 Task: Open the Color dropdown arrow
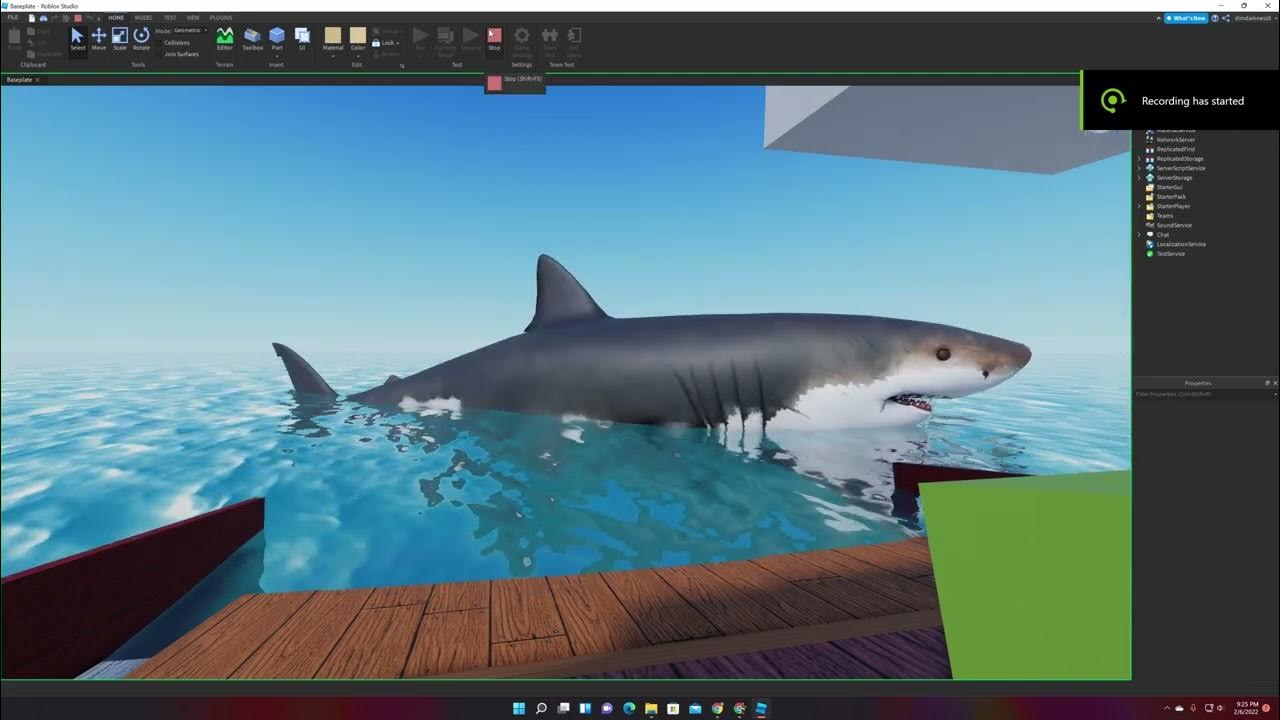[x=358, y=55]
